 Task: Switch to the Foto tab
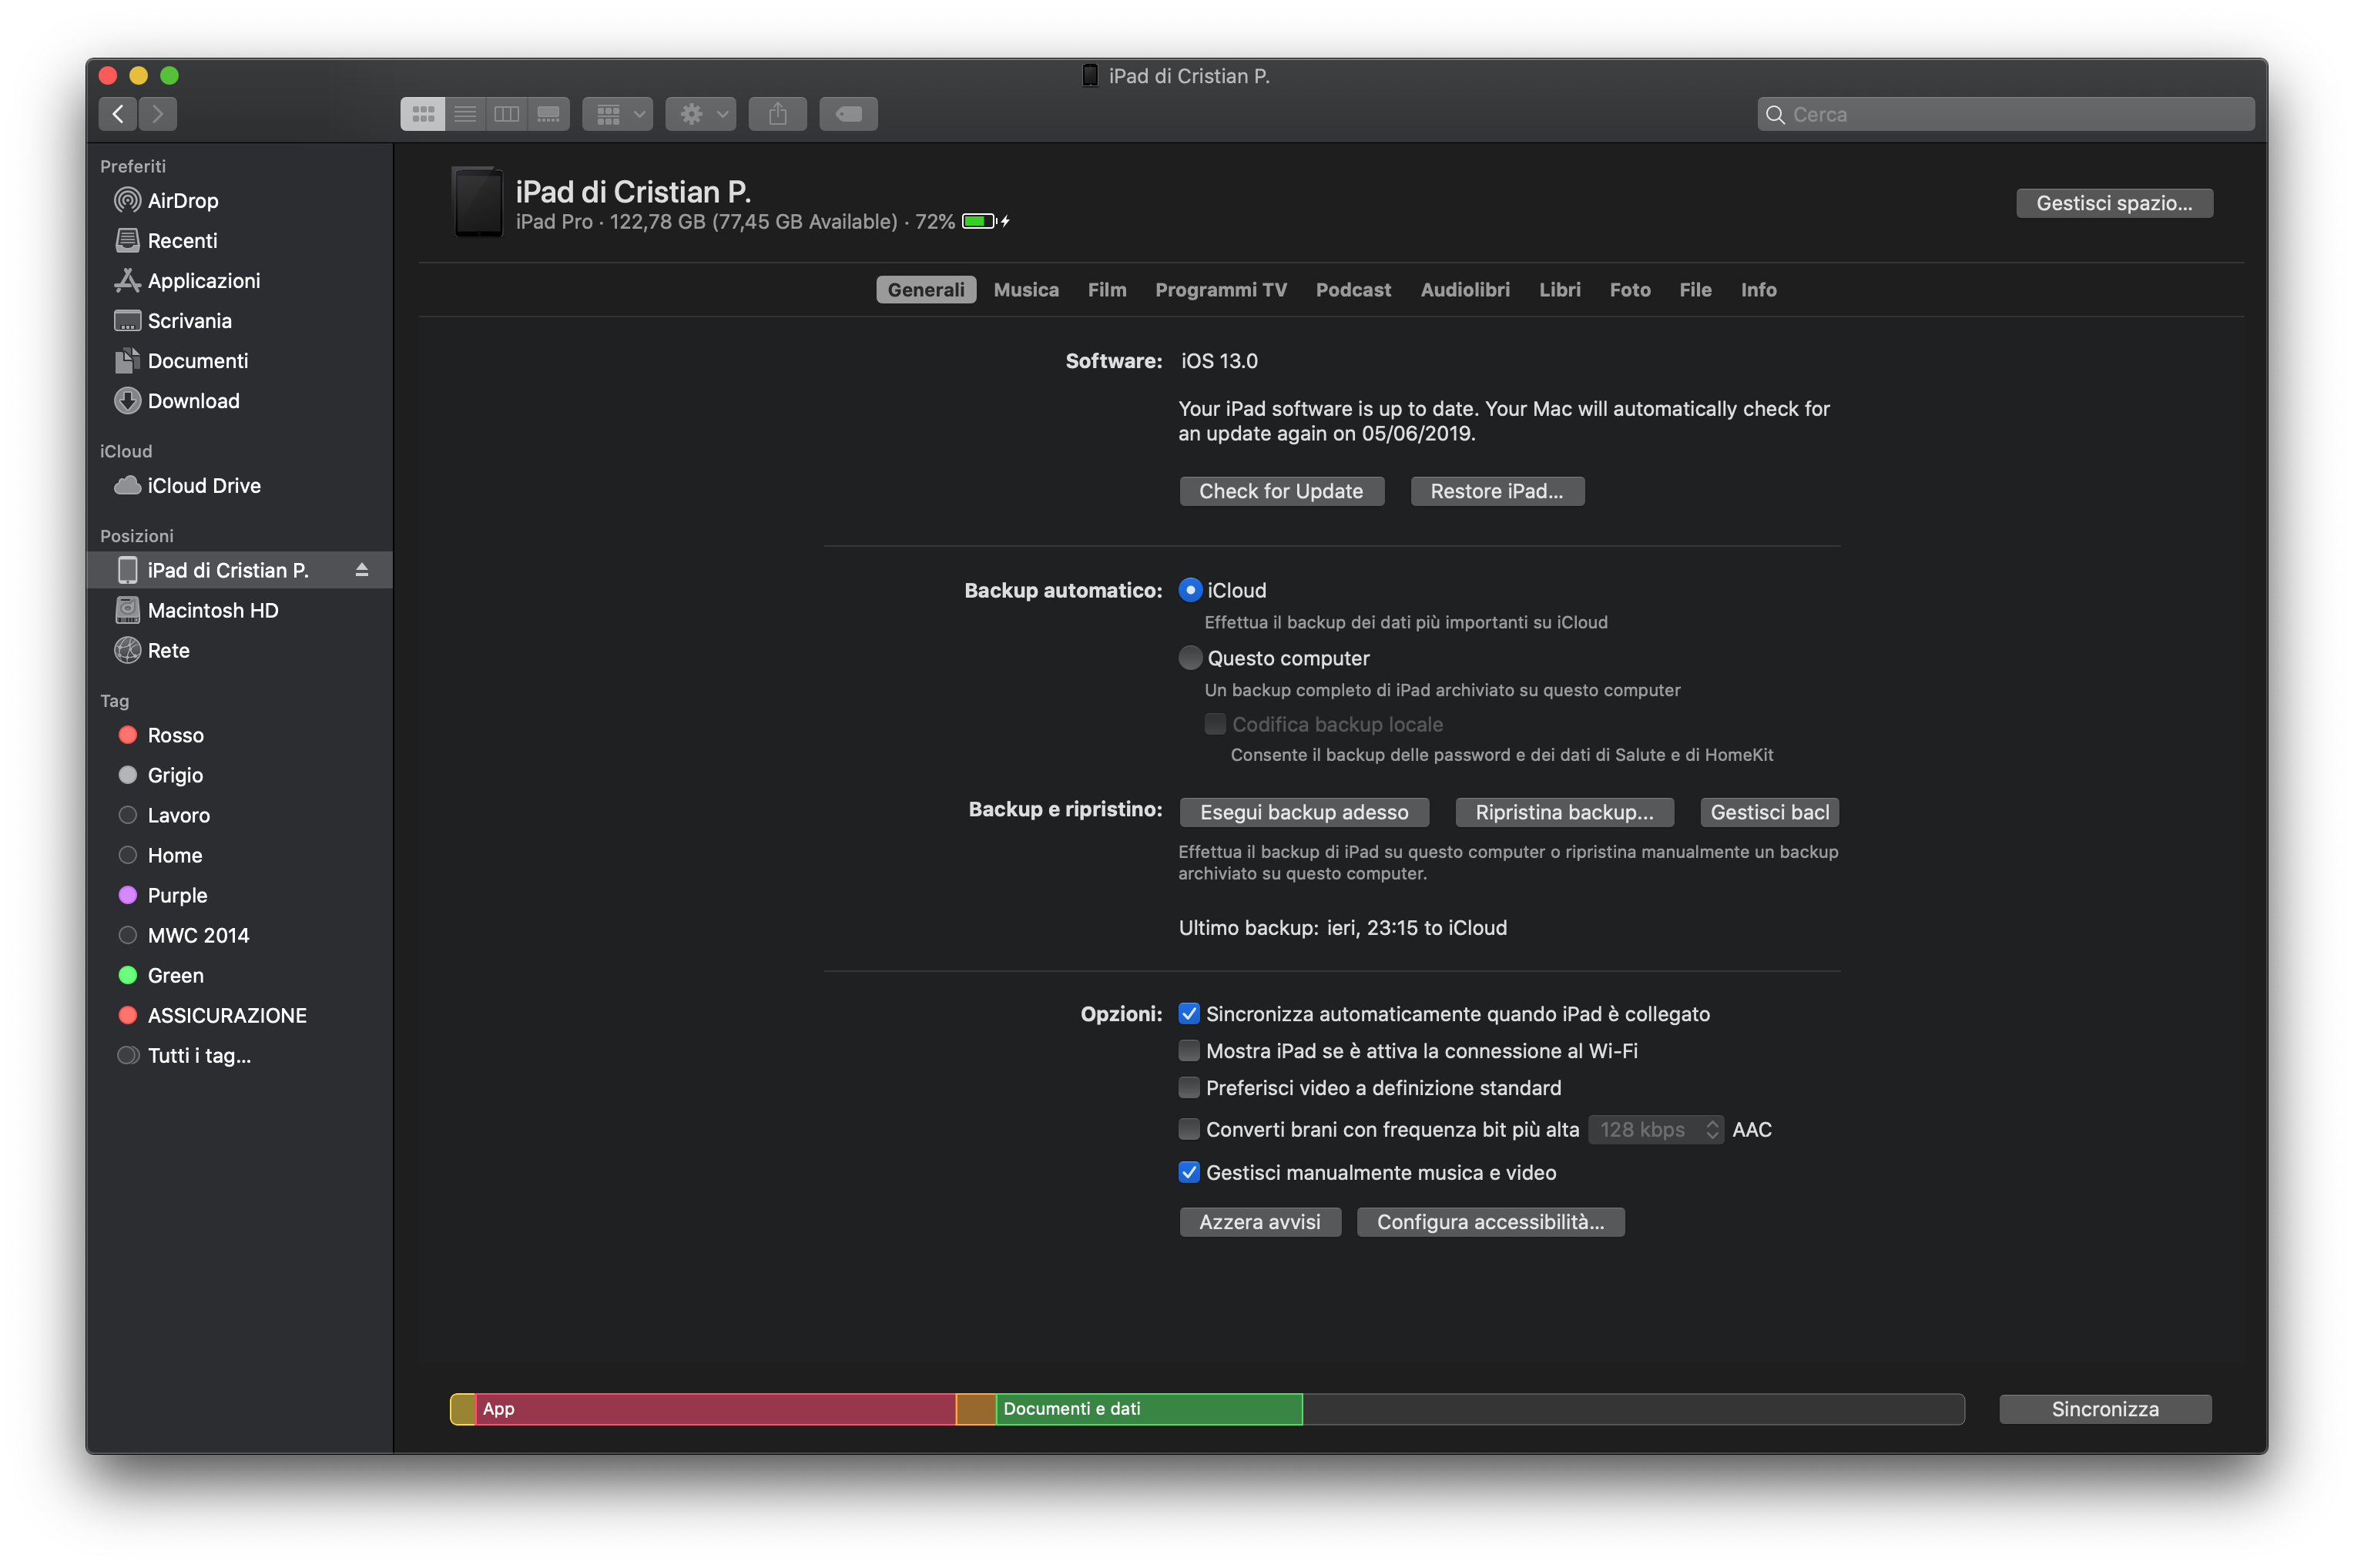click(x=1630, y=290)
